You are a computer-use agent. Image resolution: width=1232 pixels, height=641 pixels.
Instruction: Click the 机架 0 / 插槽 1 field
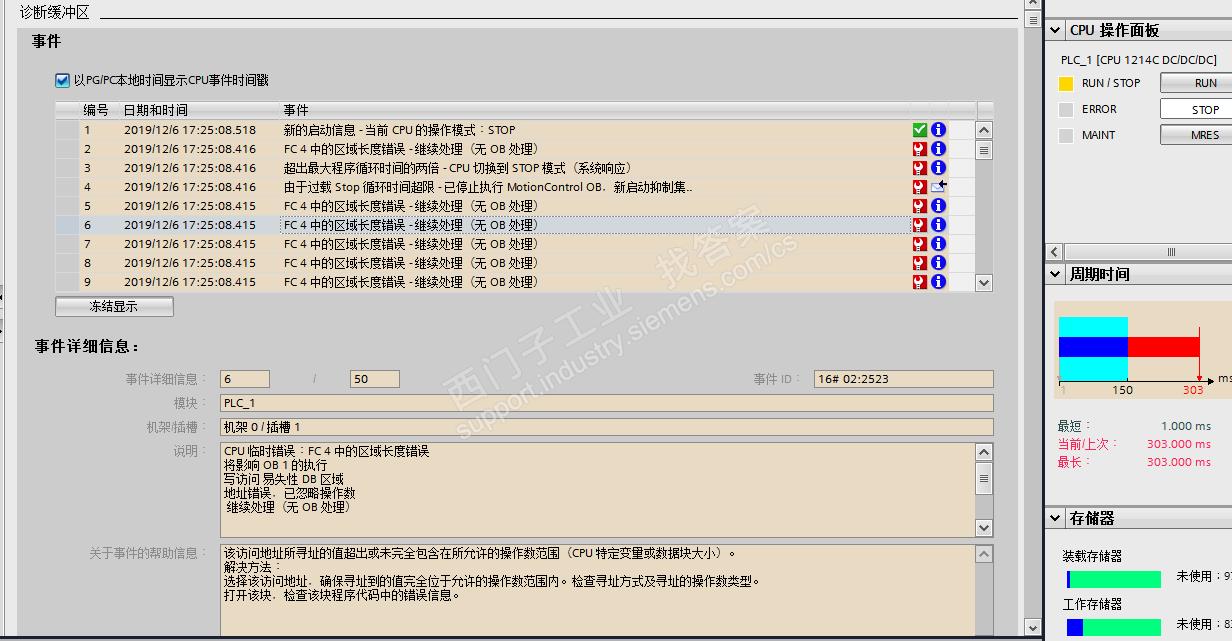click(607, 427)
